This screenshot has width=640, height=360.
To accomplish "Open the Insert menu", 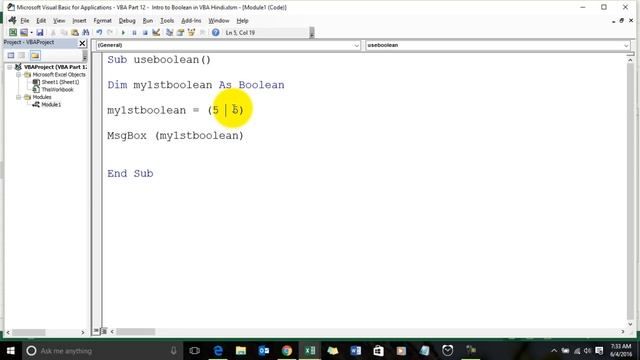I will tap(79, 20).
